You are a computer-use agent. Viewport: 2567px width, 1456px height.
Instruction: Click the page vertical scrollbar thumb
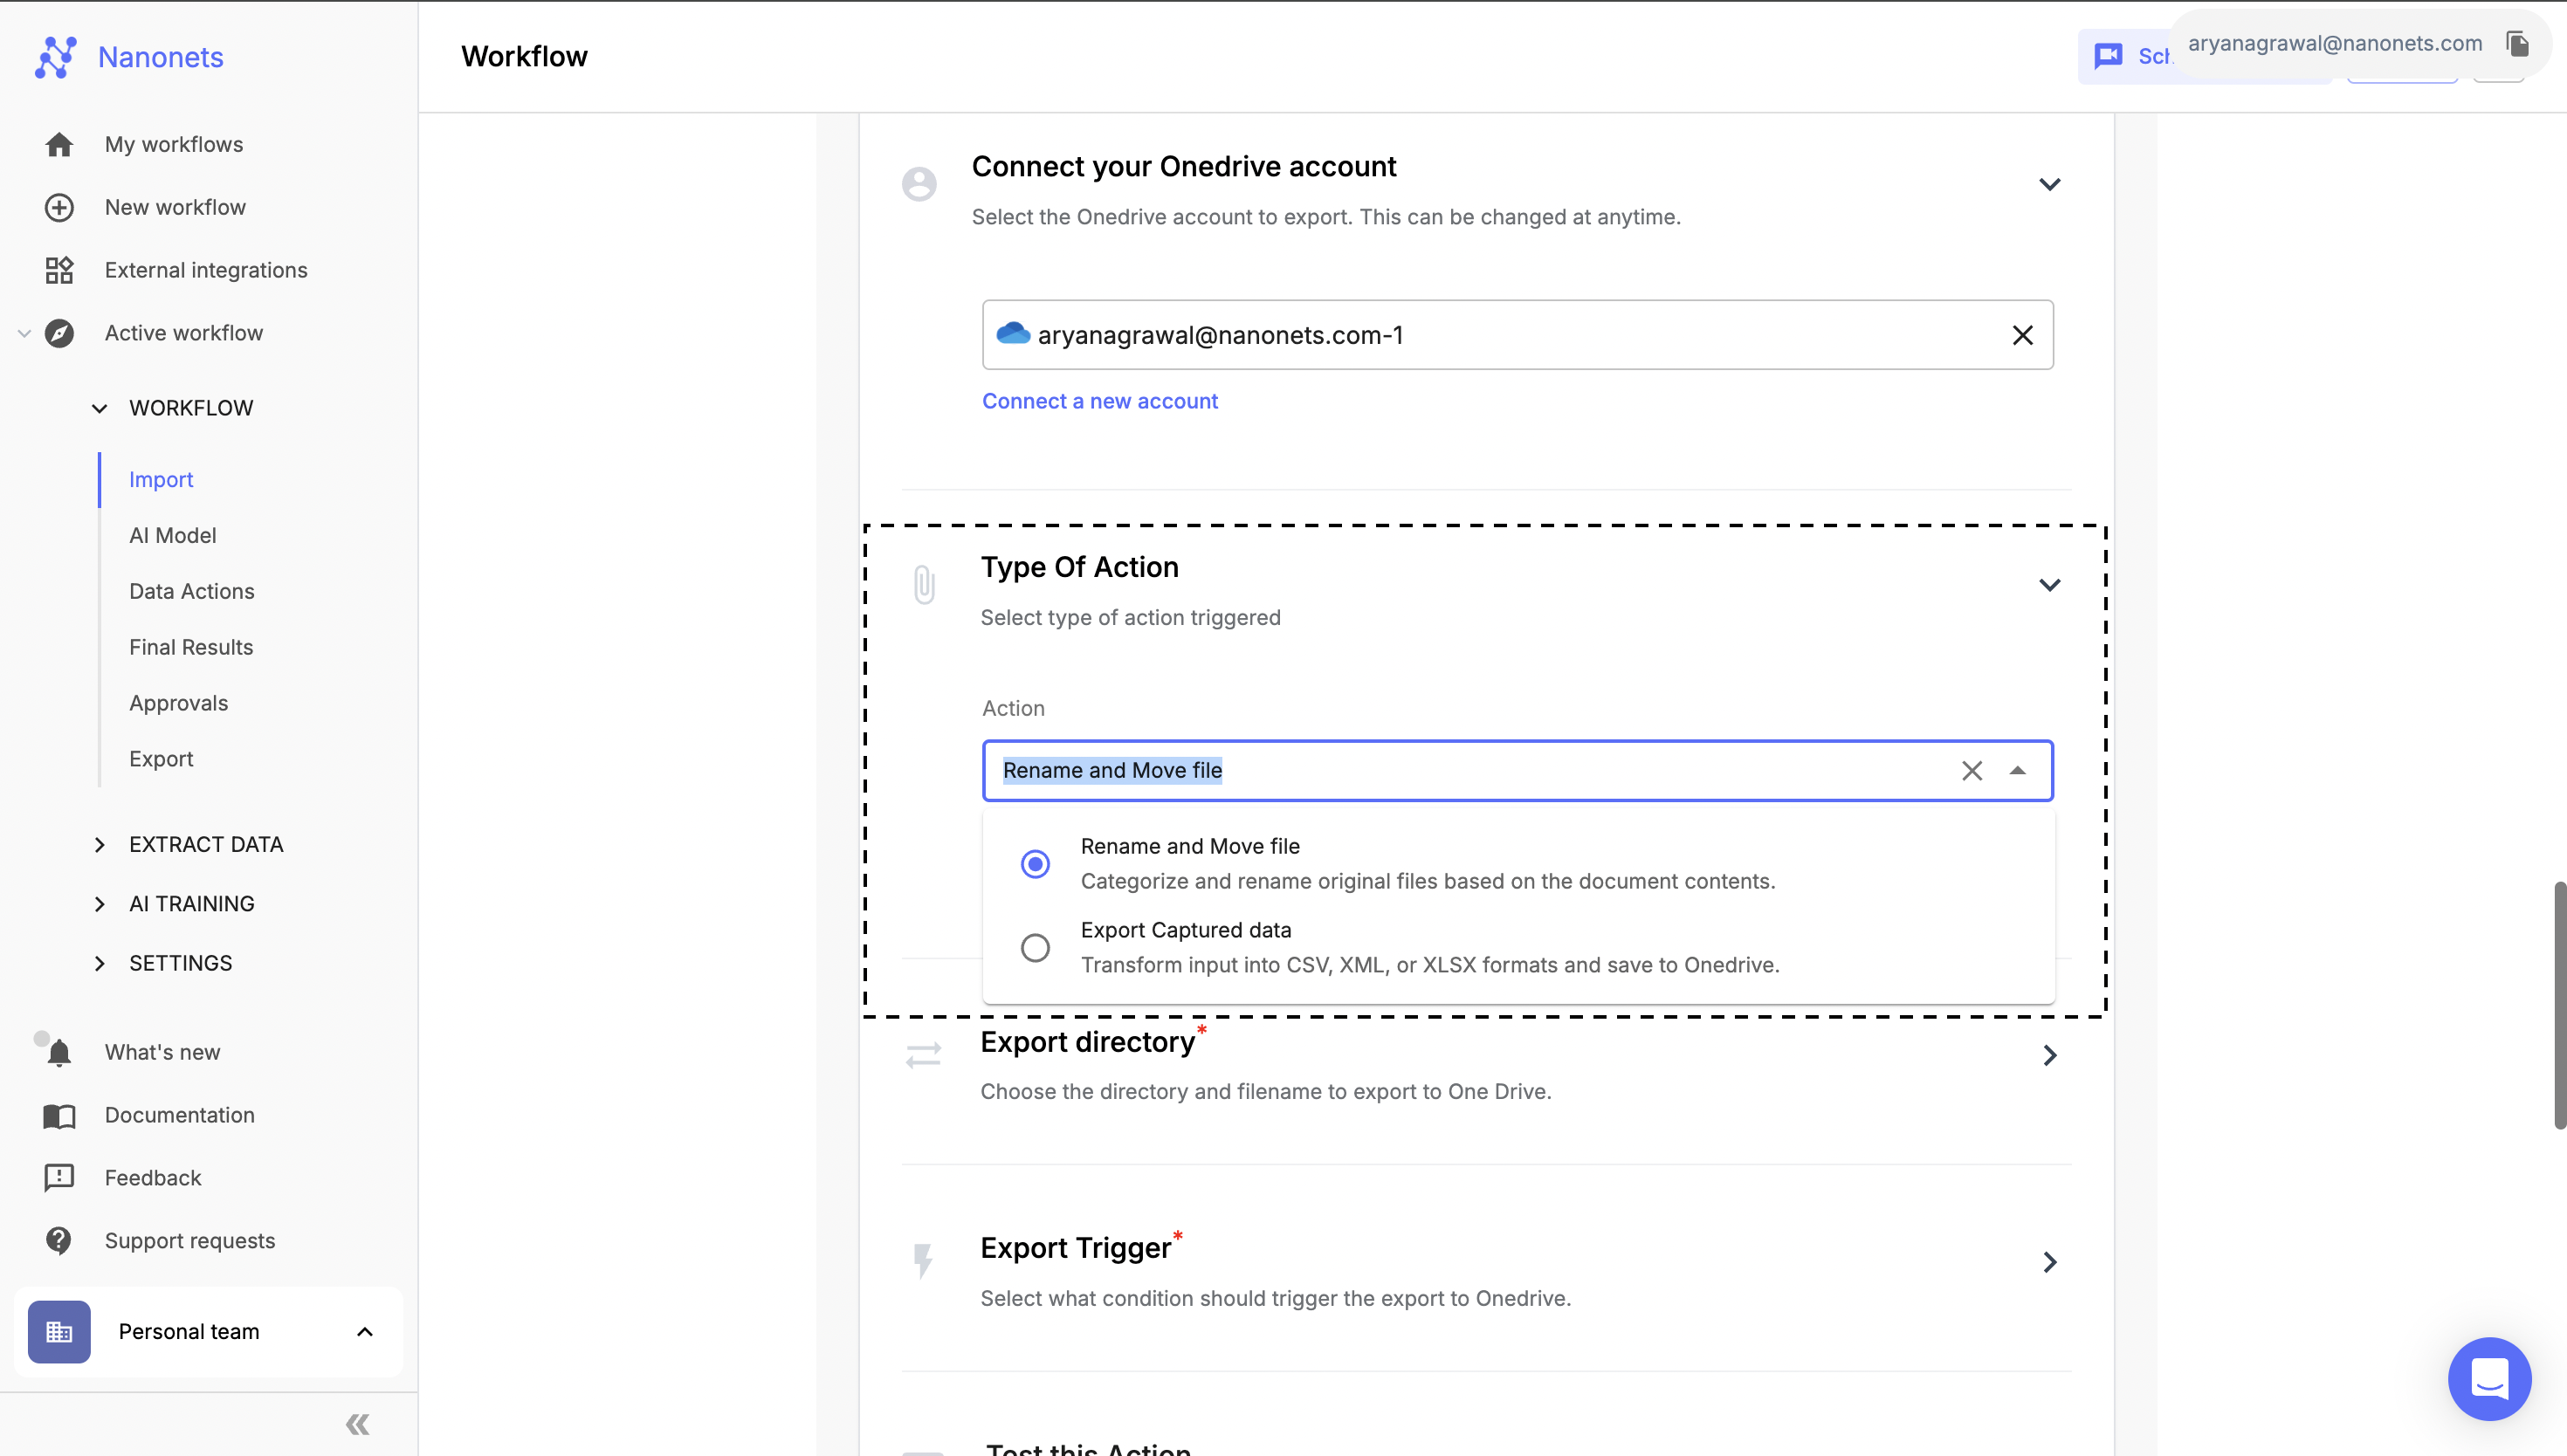[x=2559, y=1005]
